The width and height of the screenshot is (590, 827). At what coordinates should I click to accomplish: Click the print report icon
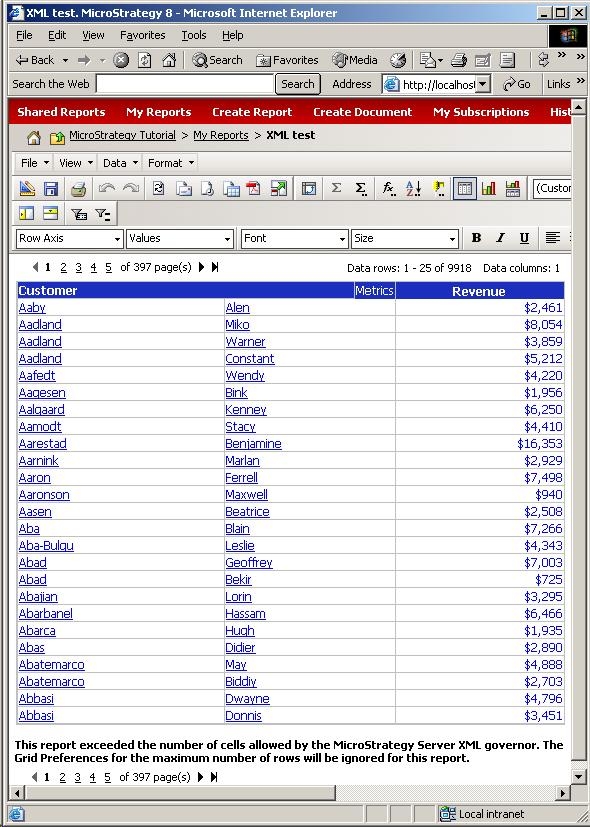(x=78, y=189)
